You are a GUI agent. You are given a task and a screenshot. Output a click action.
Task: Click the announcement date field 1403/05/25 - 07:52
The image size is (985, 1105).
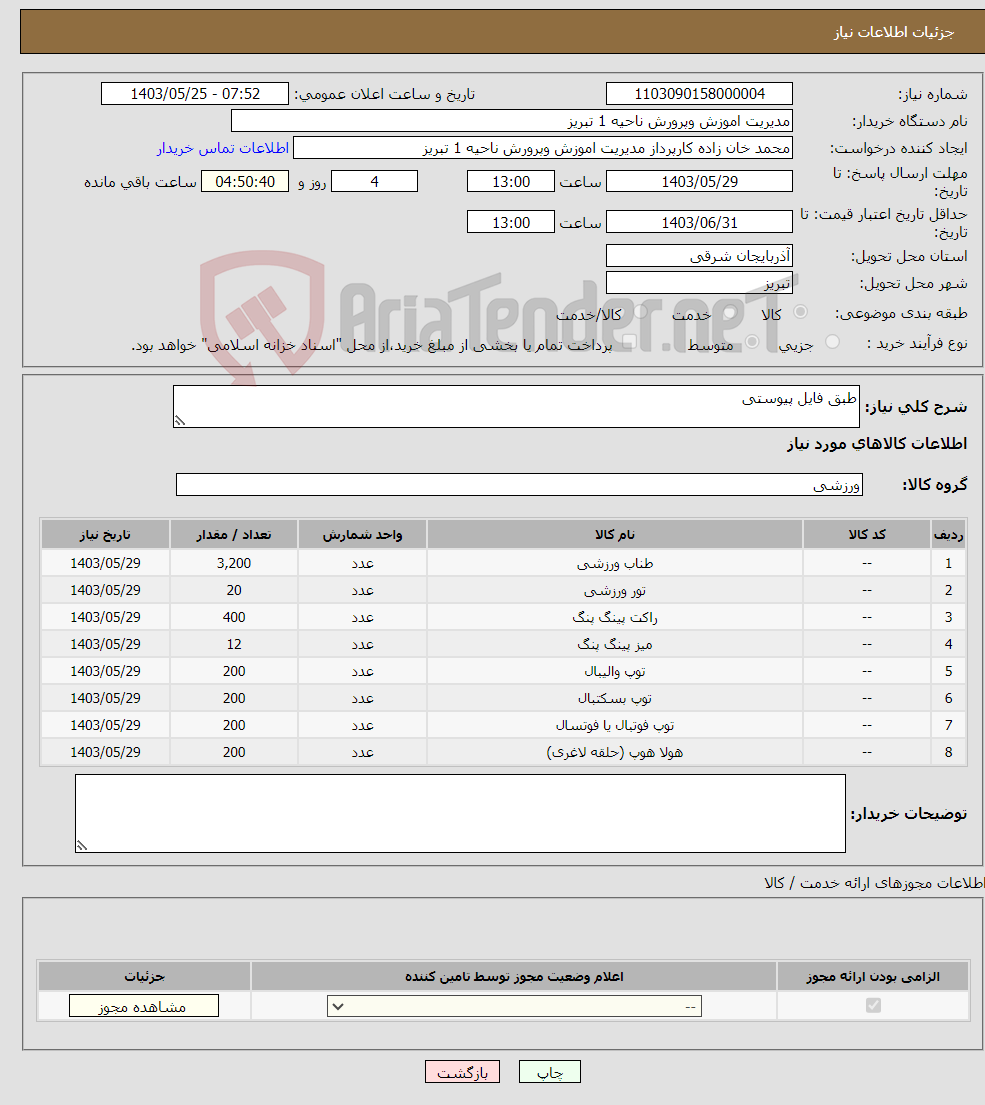(x=194, y=94)
